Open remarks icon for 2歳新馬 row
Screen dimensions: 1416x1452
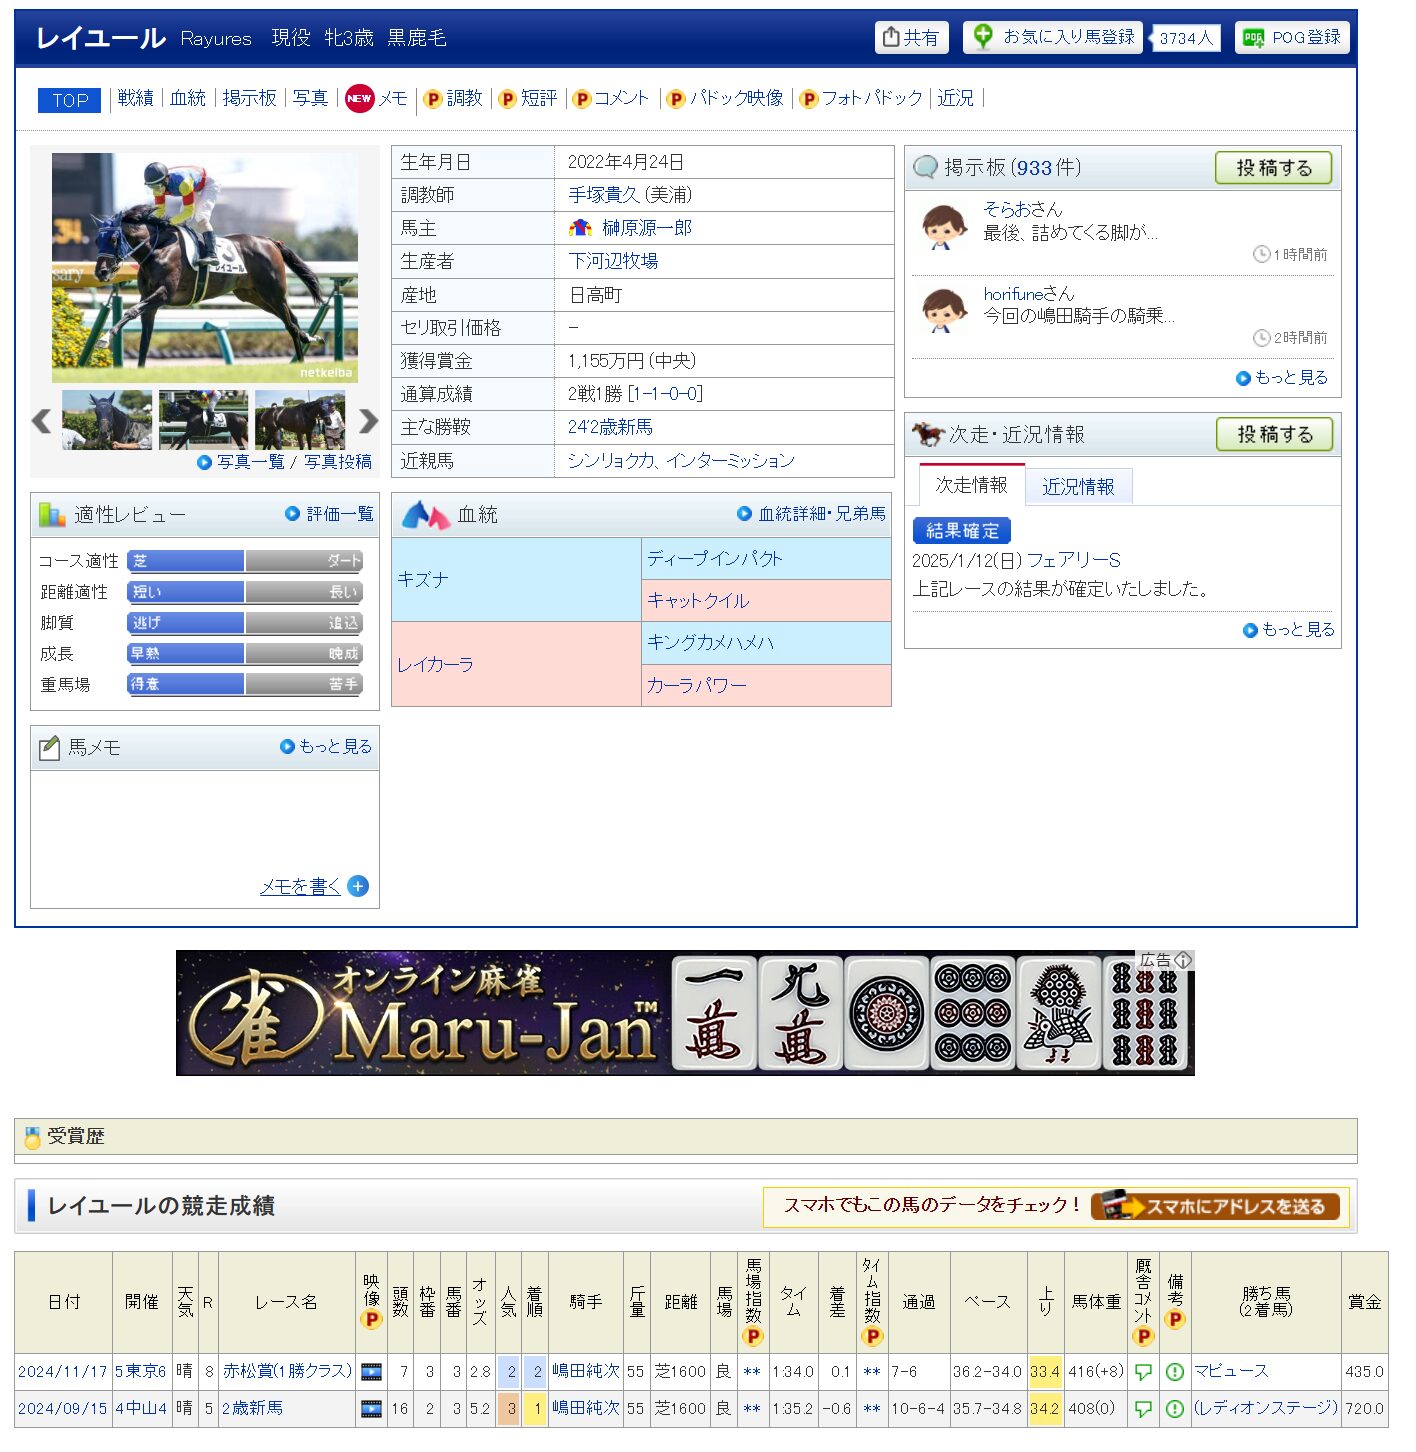coord(1175,1409)
